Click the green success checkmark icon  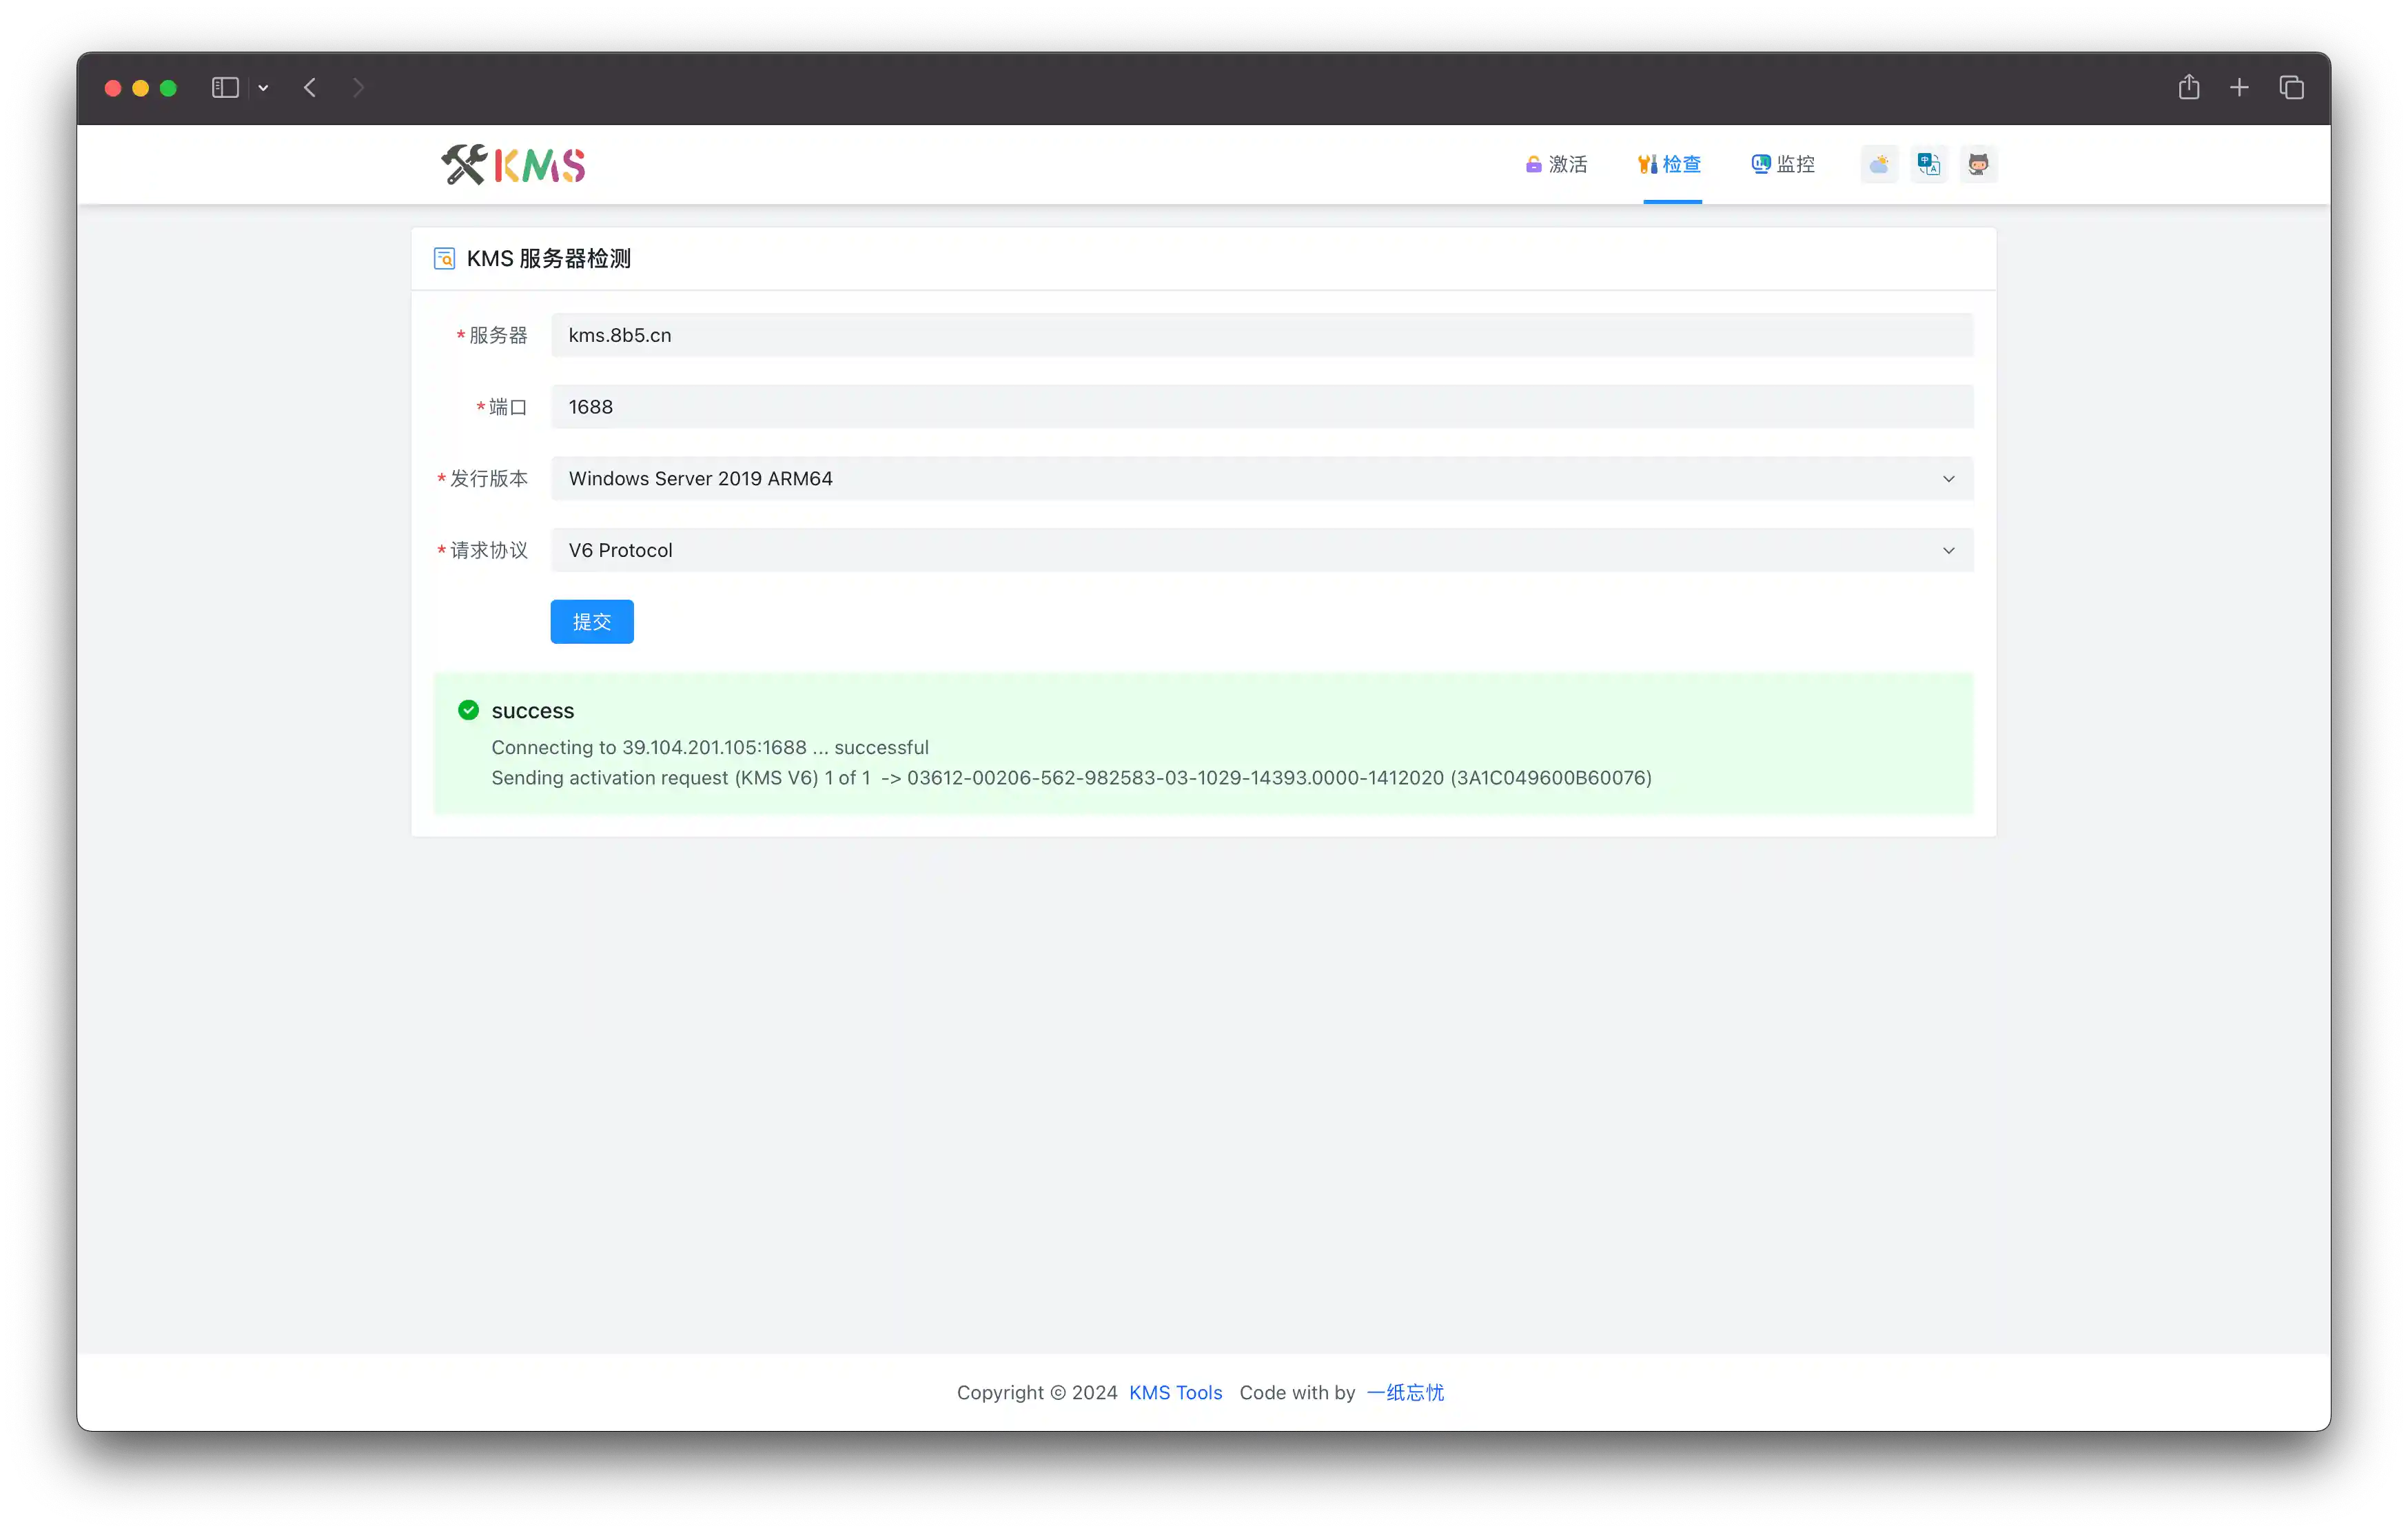tap(468, 710)
